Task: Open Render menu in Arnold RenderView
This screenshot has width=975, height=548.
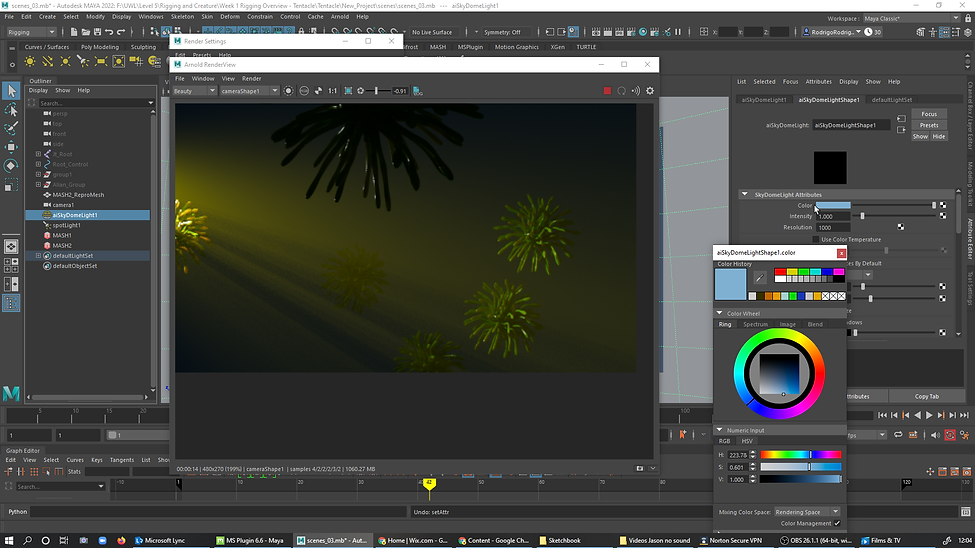Action: pos(251,78)
